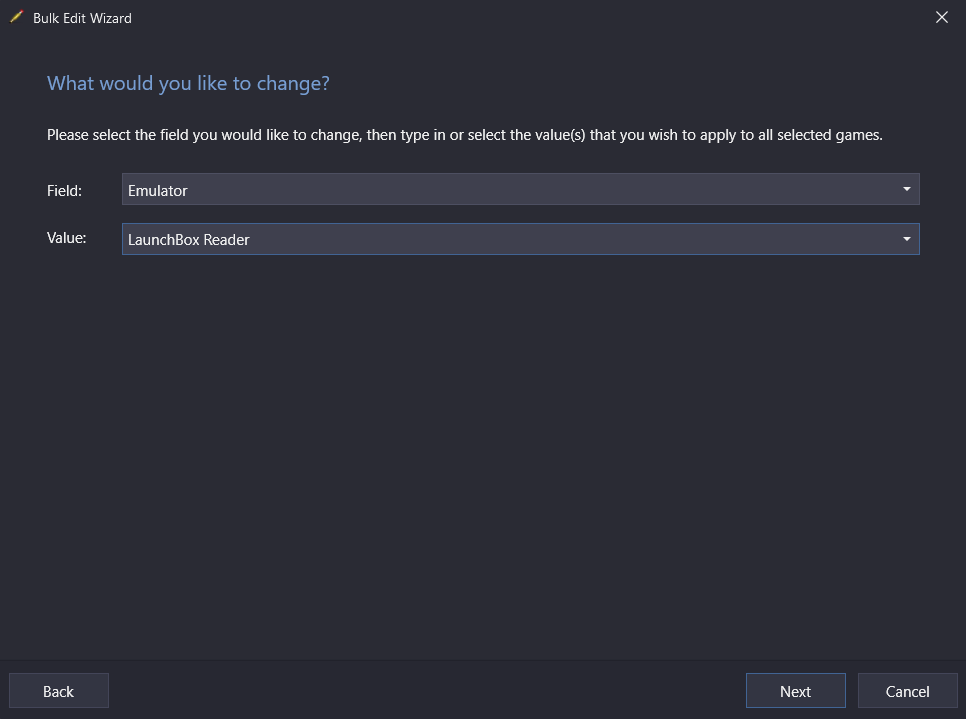Screen dimensions: 966x719
Task: Click the "What would you like to change?" heading
Action: point(188,83)
